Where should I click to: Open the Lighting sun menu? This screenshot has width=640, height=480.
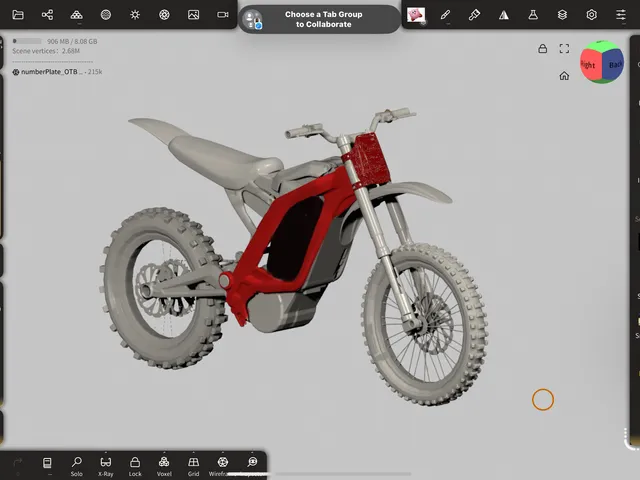135,15
